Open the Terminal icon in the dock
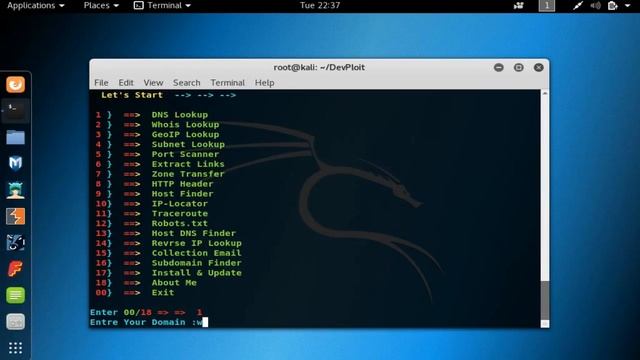 click(x=16, y=111)
